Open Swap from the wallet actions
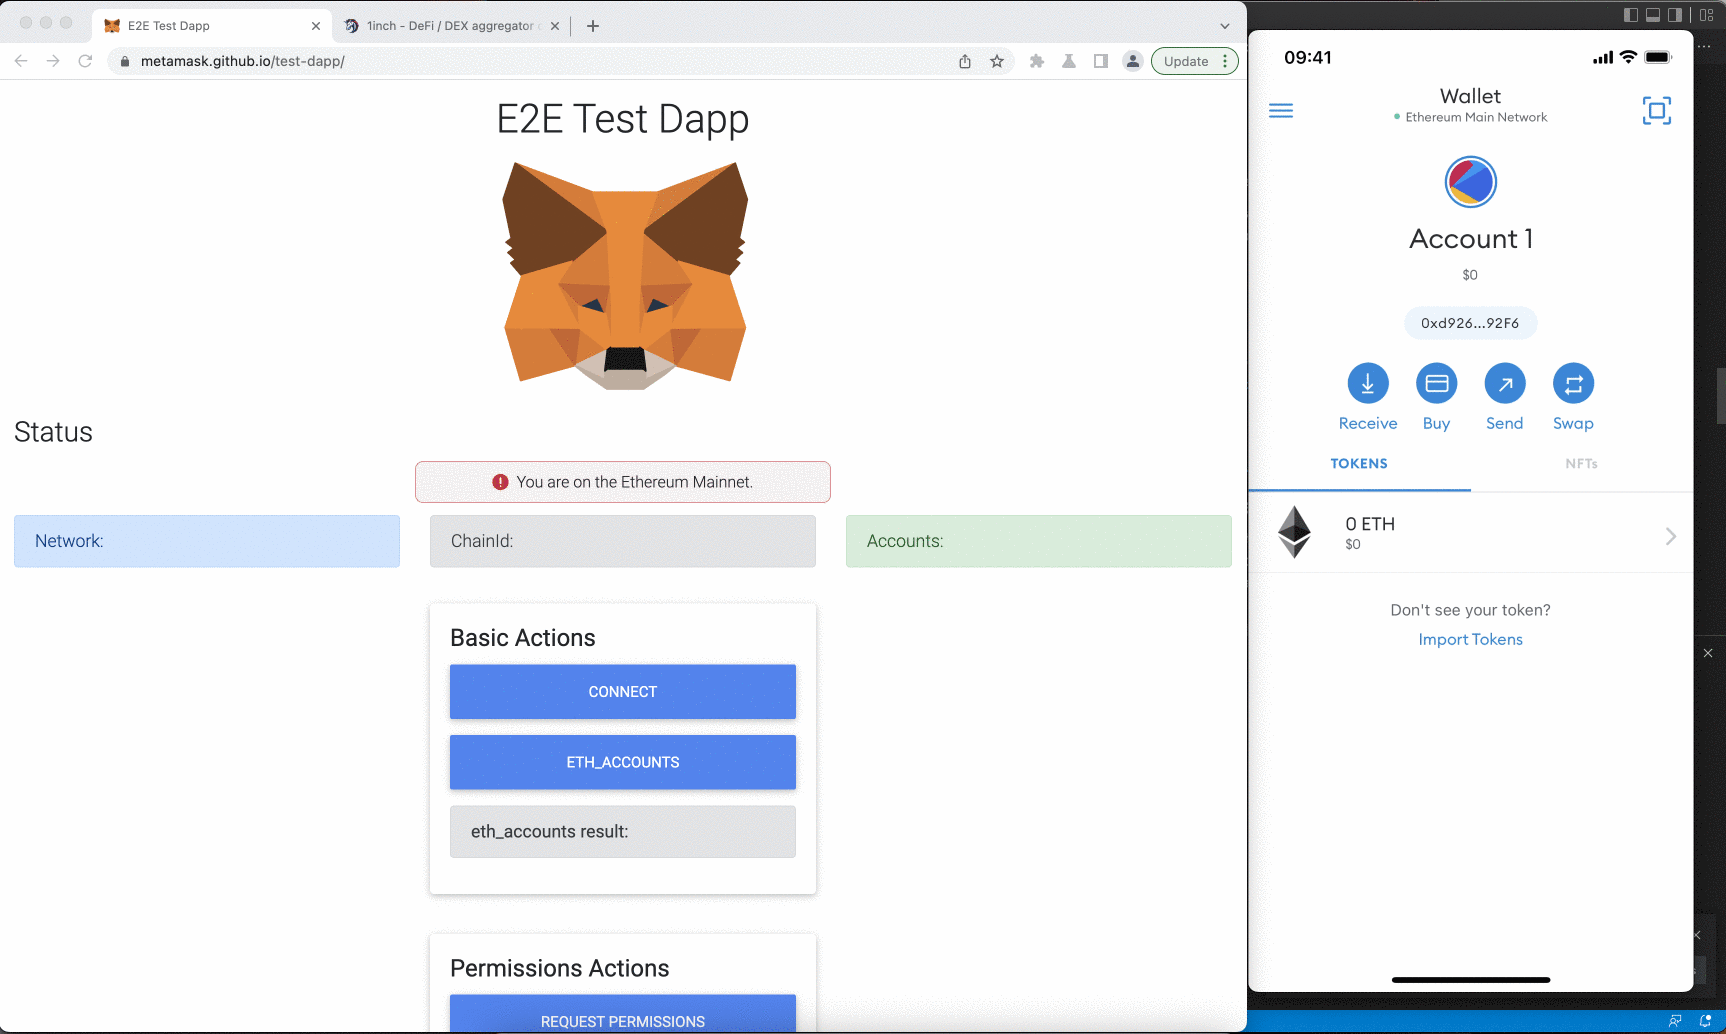Viewport: 1726px width, 1034px height. point(1573,383)
